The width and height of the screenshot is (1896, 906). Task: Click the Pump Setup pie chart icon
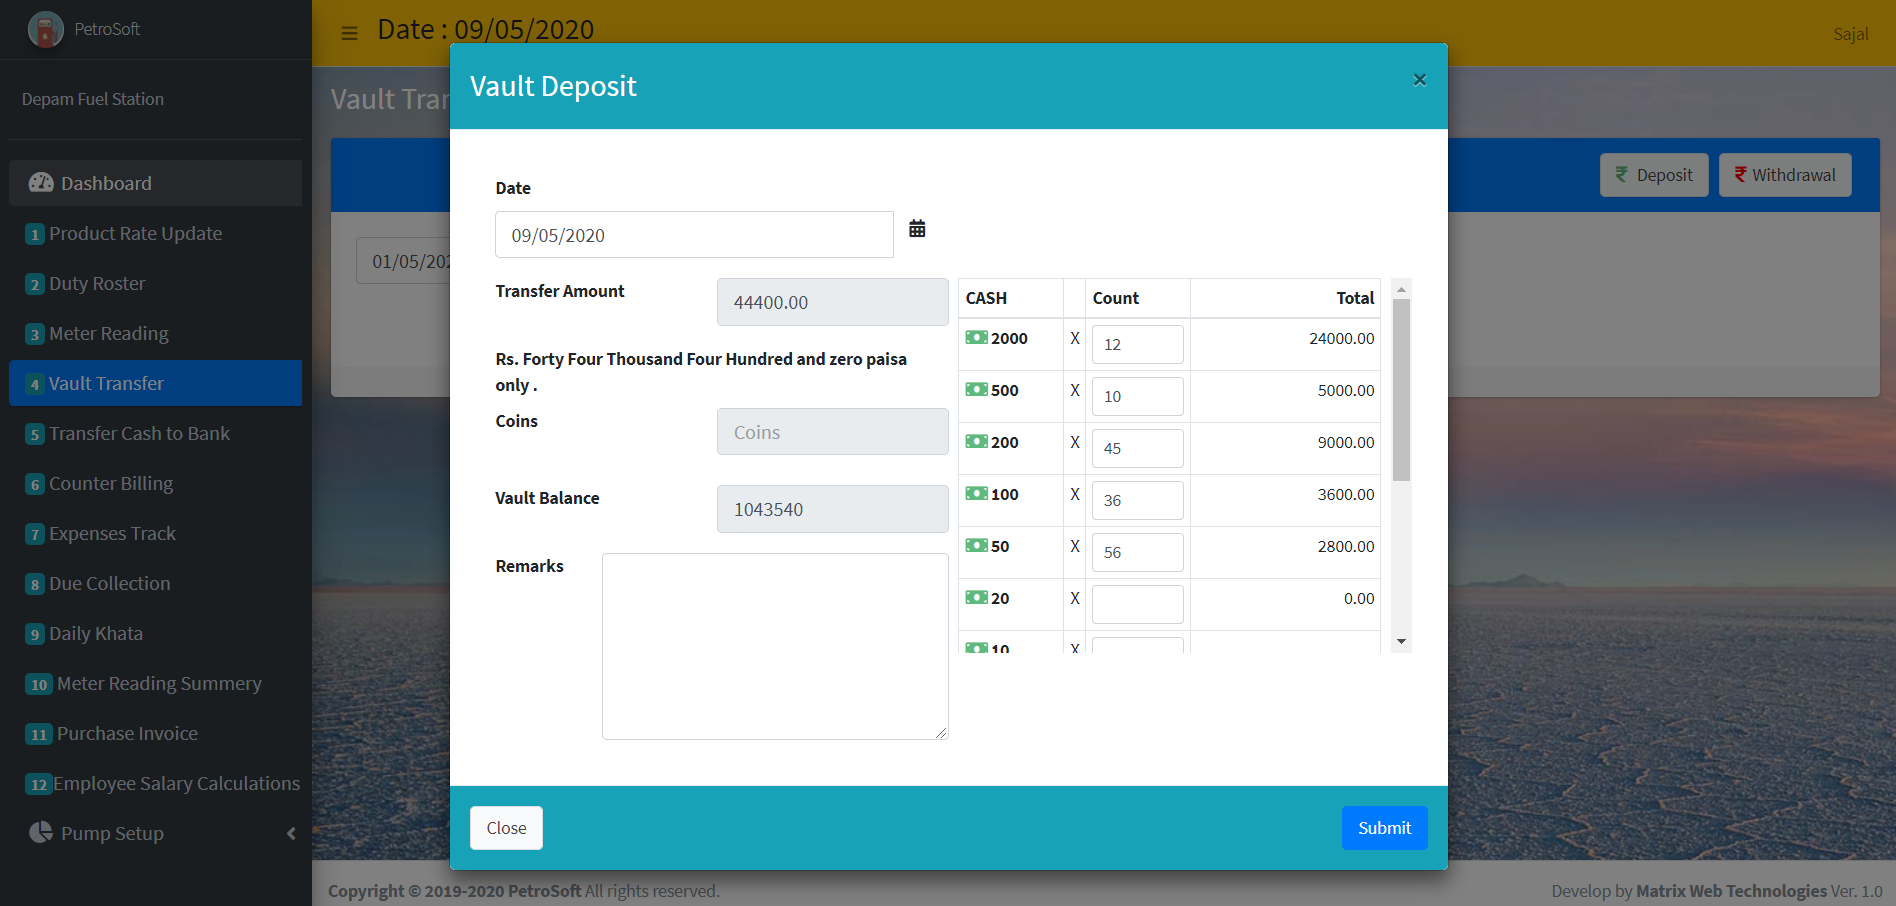coord(41,833)
